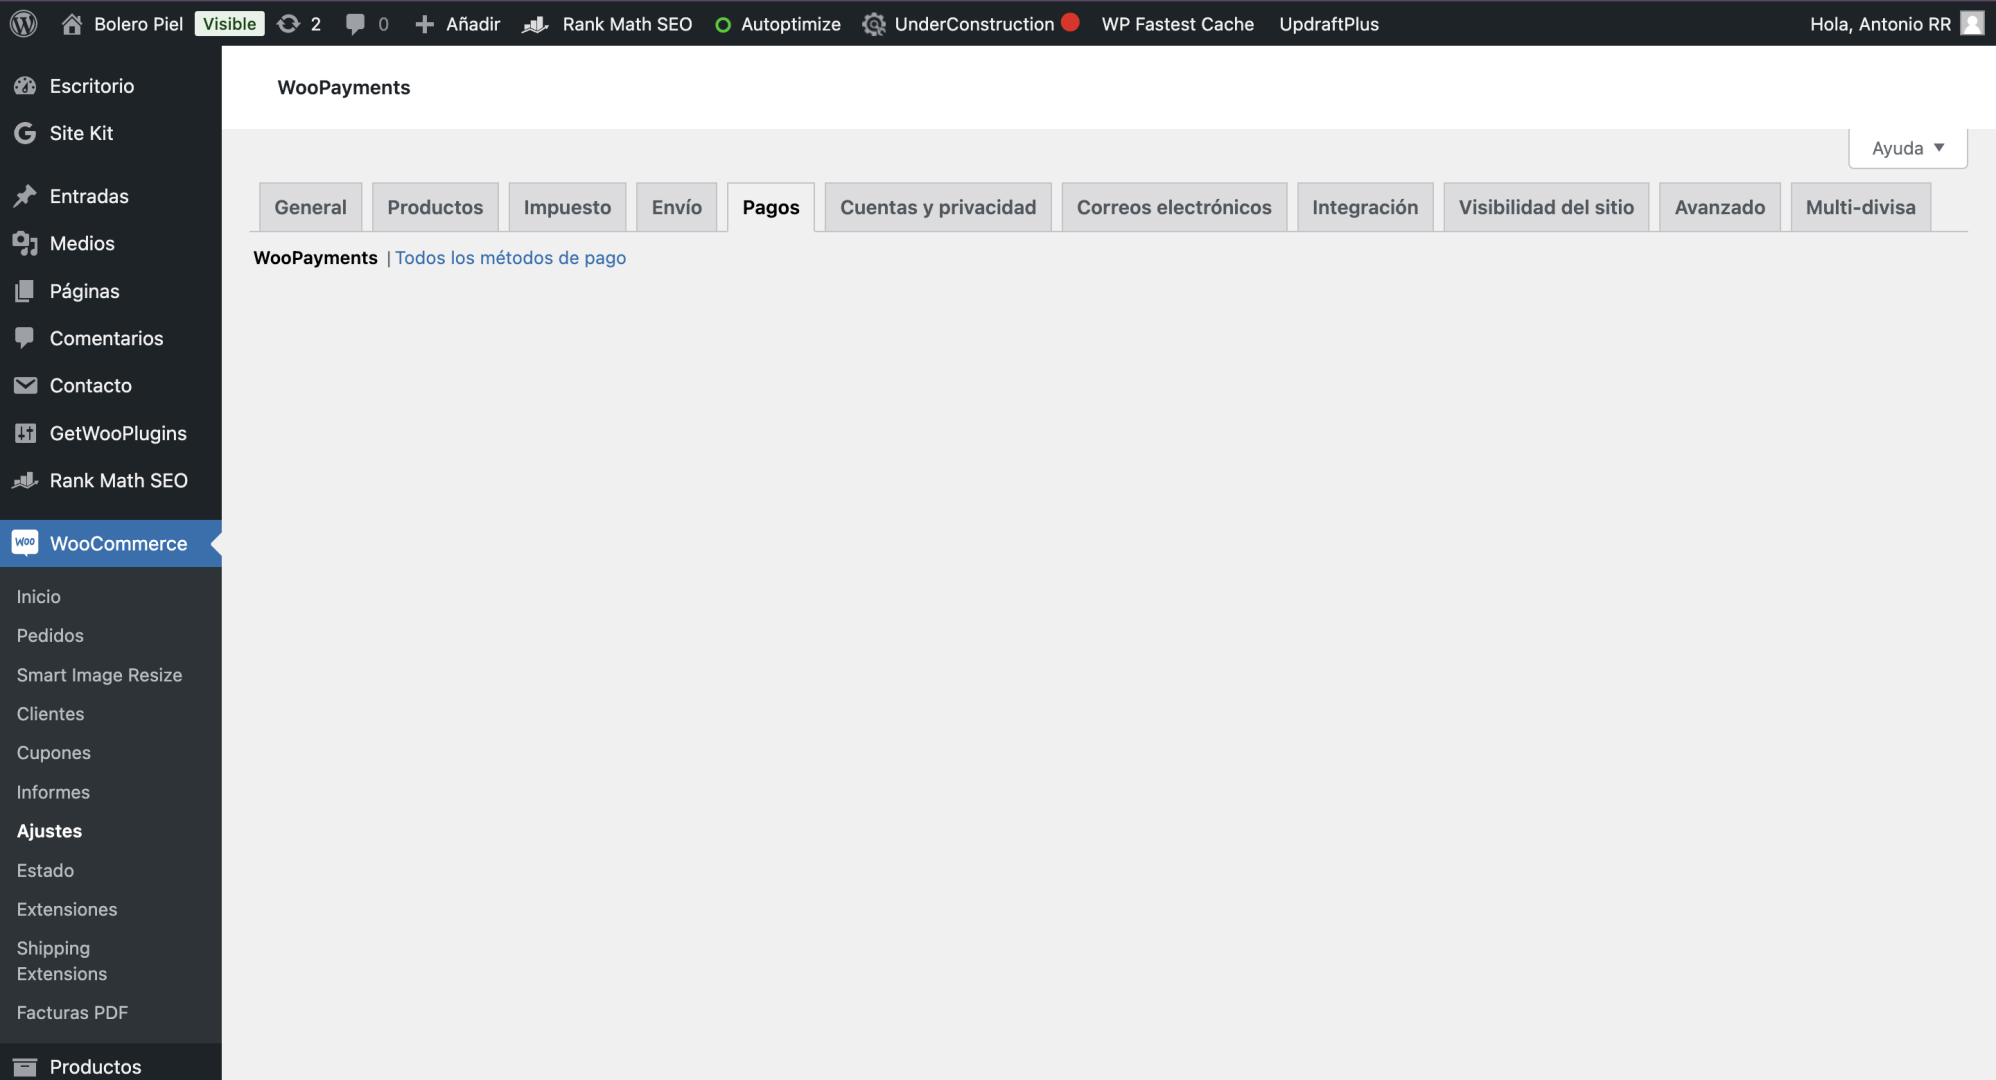Click the red UnderConstruction status dot
The width and height of the screenshot is (1996, 1080).
pos(1070,22)
